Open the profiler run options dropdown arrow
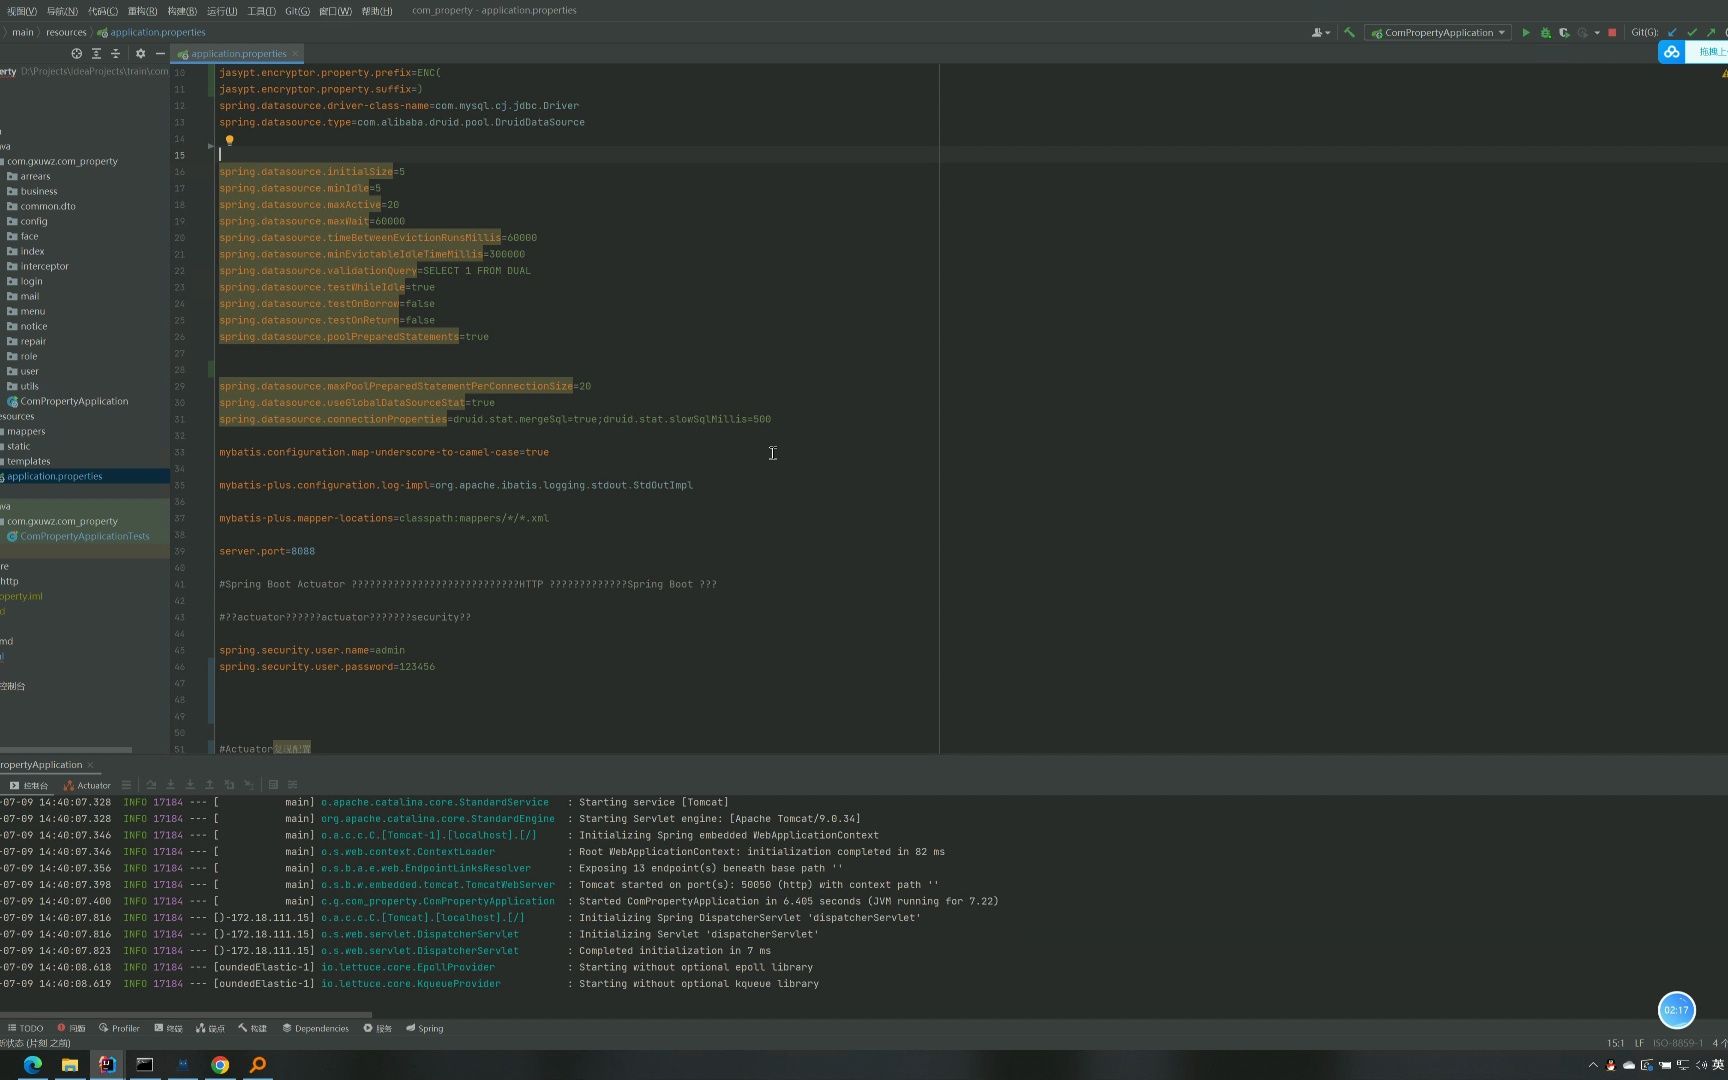This screenshot has width=1728, height=1080. pos(1597,32)
